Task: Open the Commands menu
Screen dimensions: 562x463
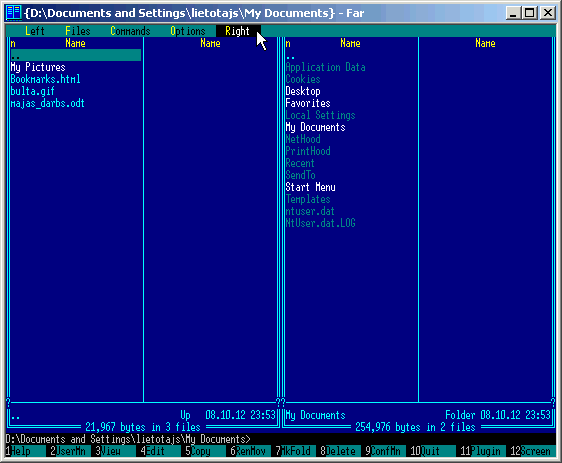Action: pyautogui.click(x=130, y=31)
